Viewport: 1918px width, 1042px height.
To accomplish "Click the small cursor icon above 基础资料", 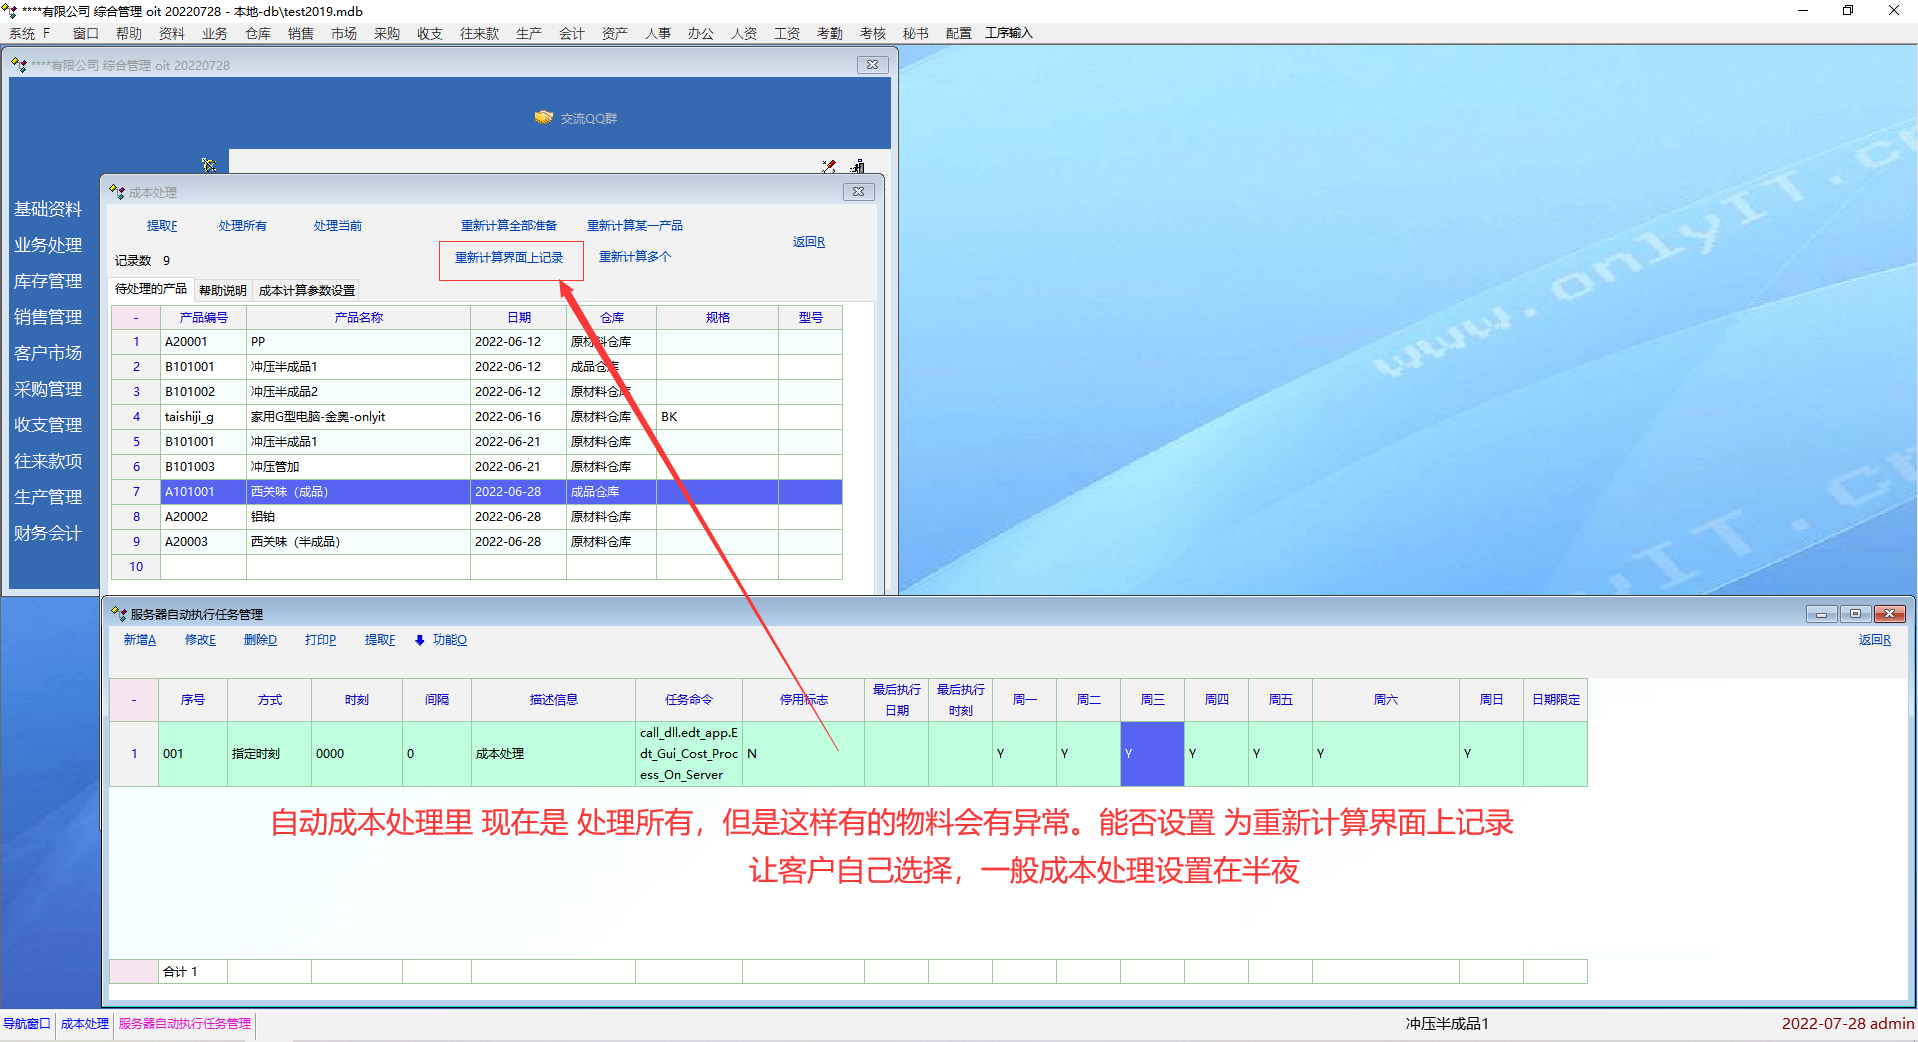I will tap(208, 165).
